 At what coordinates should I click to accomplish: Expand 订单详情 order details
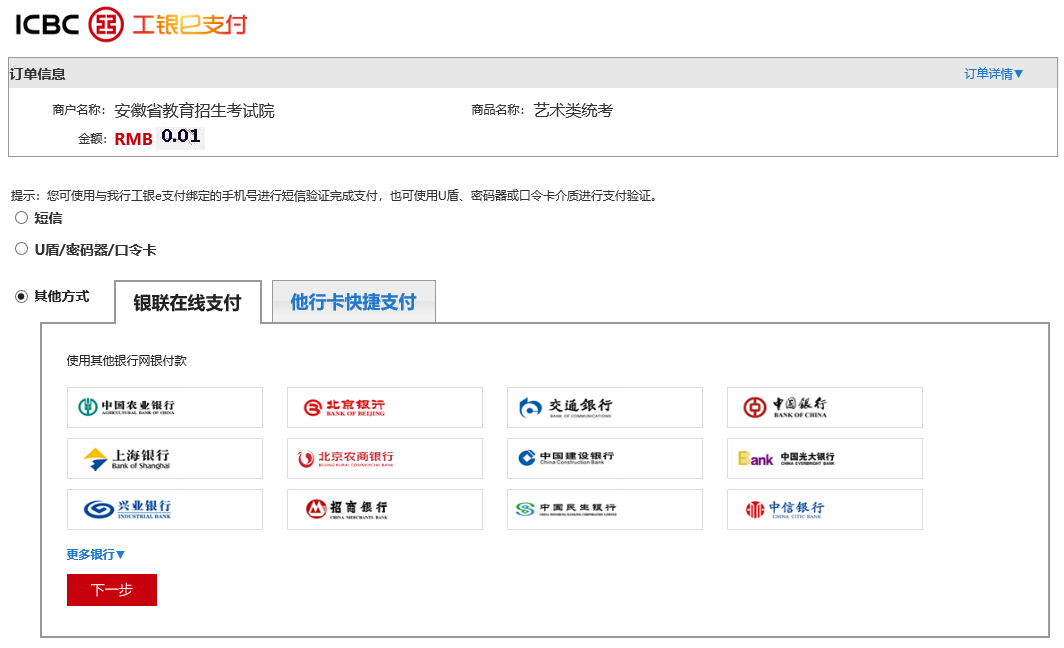point(993,74)
